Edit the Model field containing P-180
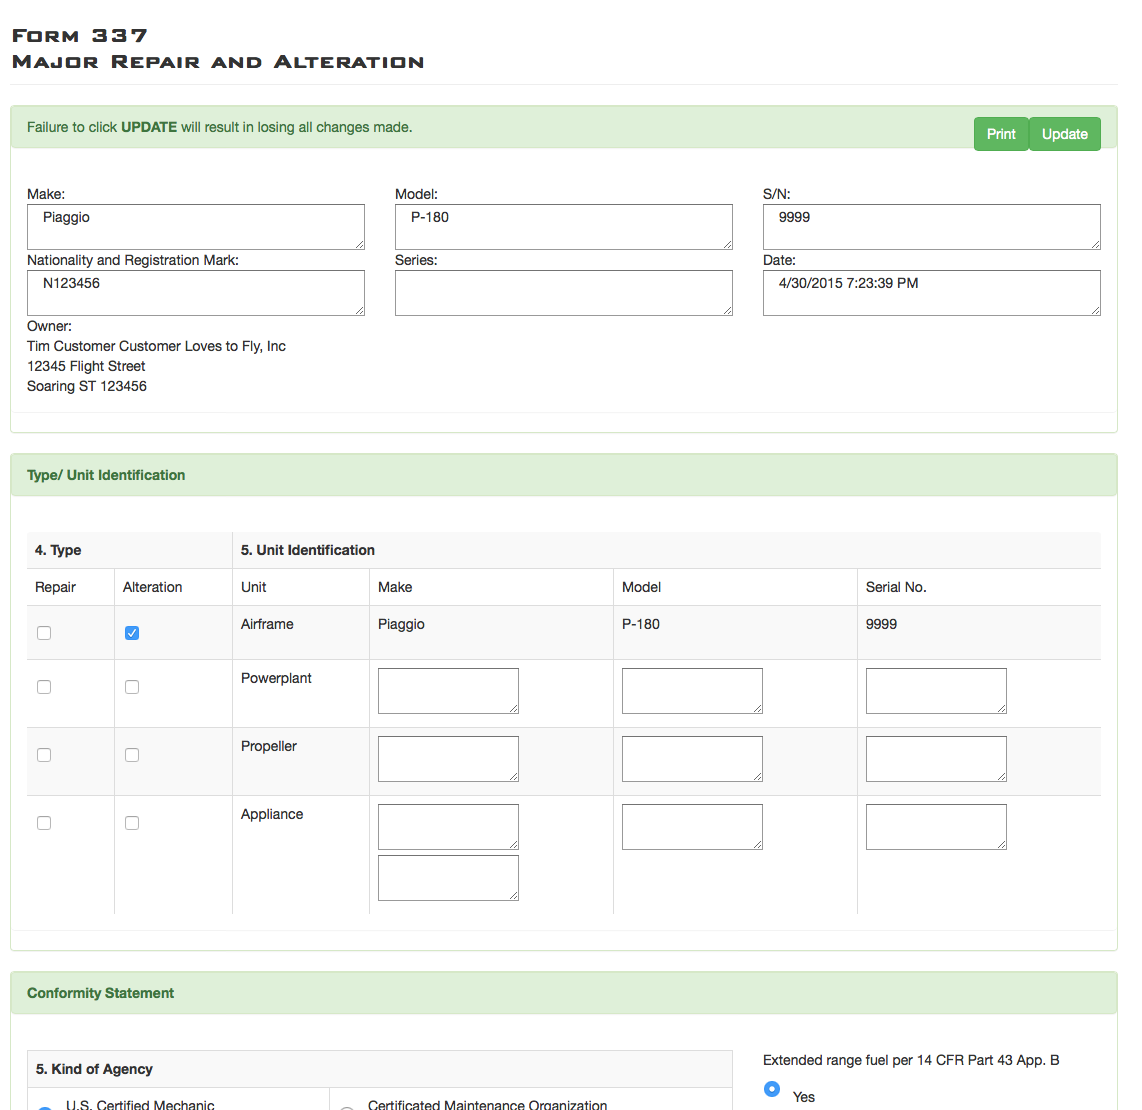 (564, 227)
